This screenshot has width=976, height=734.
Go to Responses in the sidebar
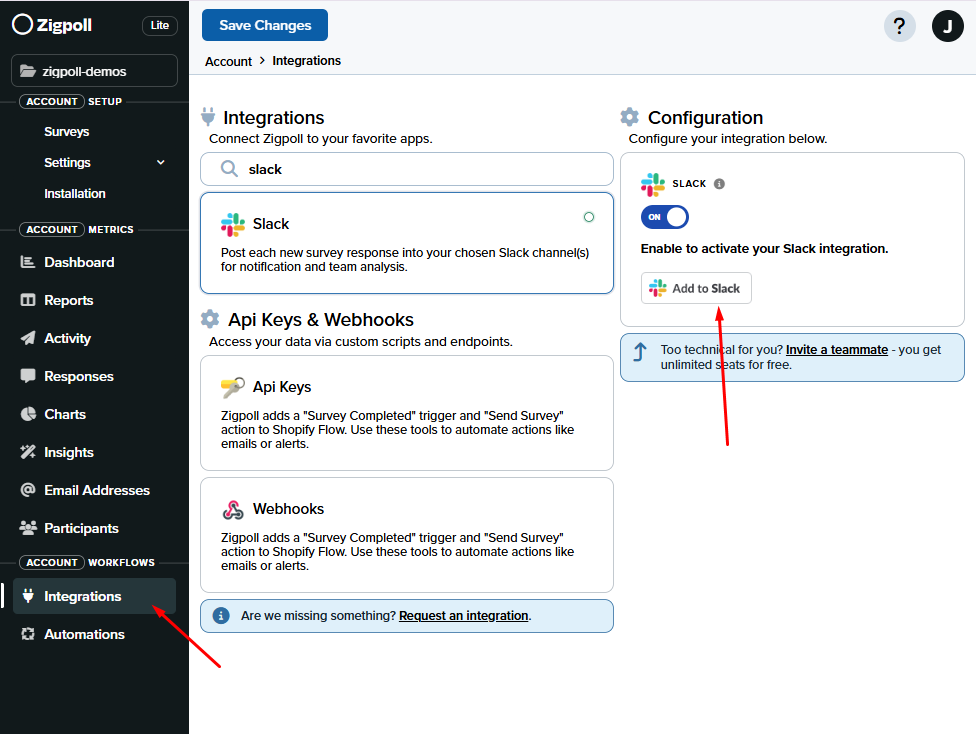click(x=78, y=376)
